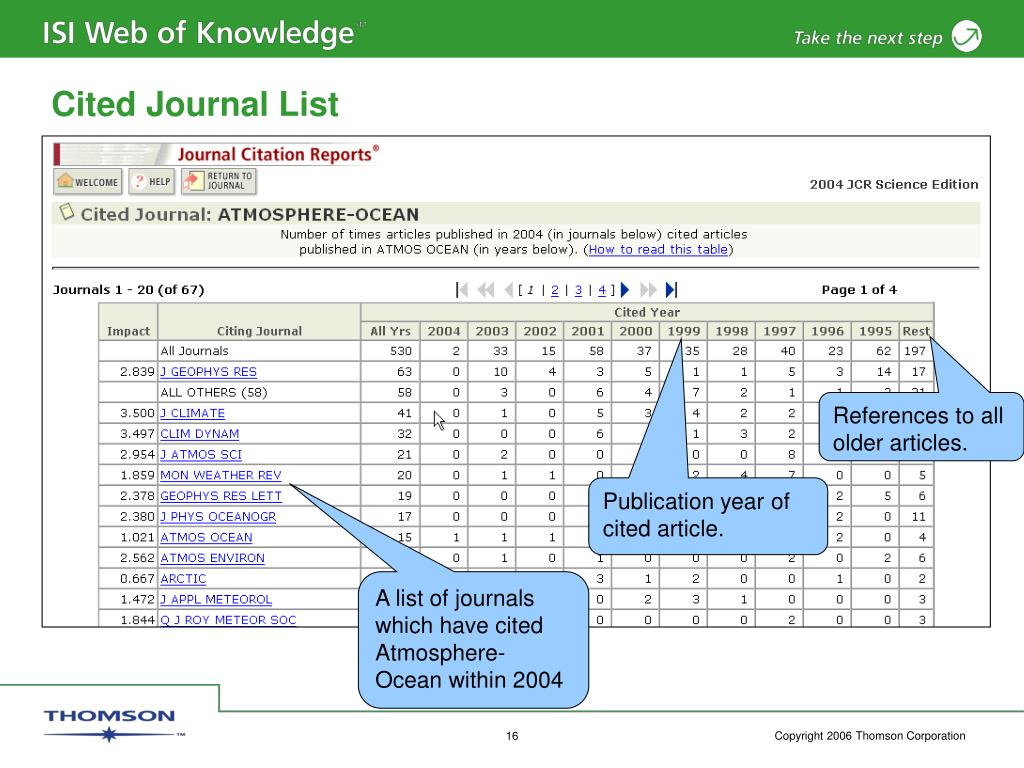Click the '1996' cited year column header
Image resolution: width=1024 pixels, height=768 pixels.
pos(827,331)
